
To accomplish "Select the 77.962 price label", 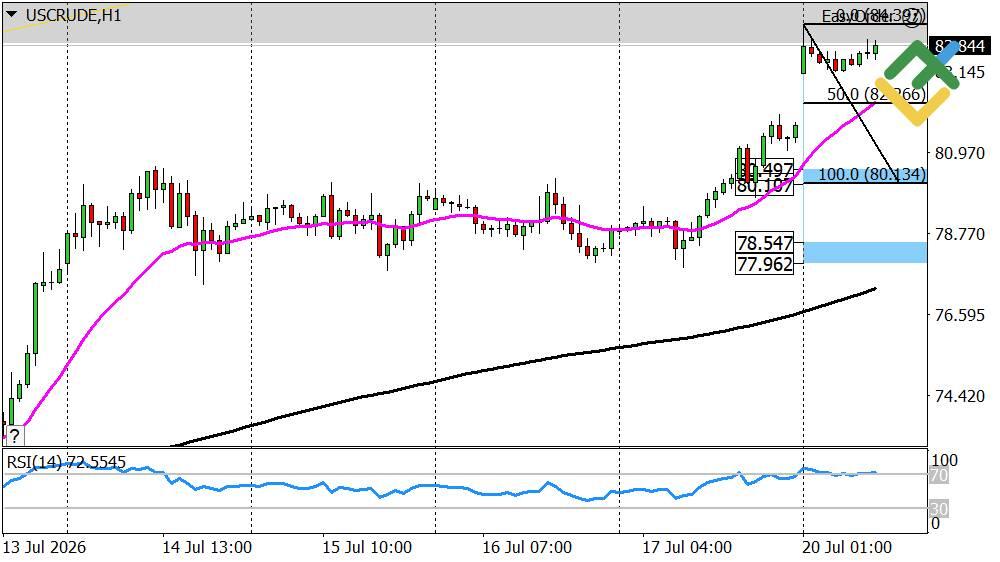I will click(764, 264).
